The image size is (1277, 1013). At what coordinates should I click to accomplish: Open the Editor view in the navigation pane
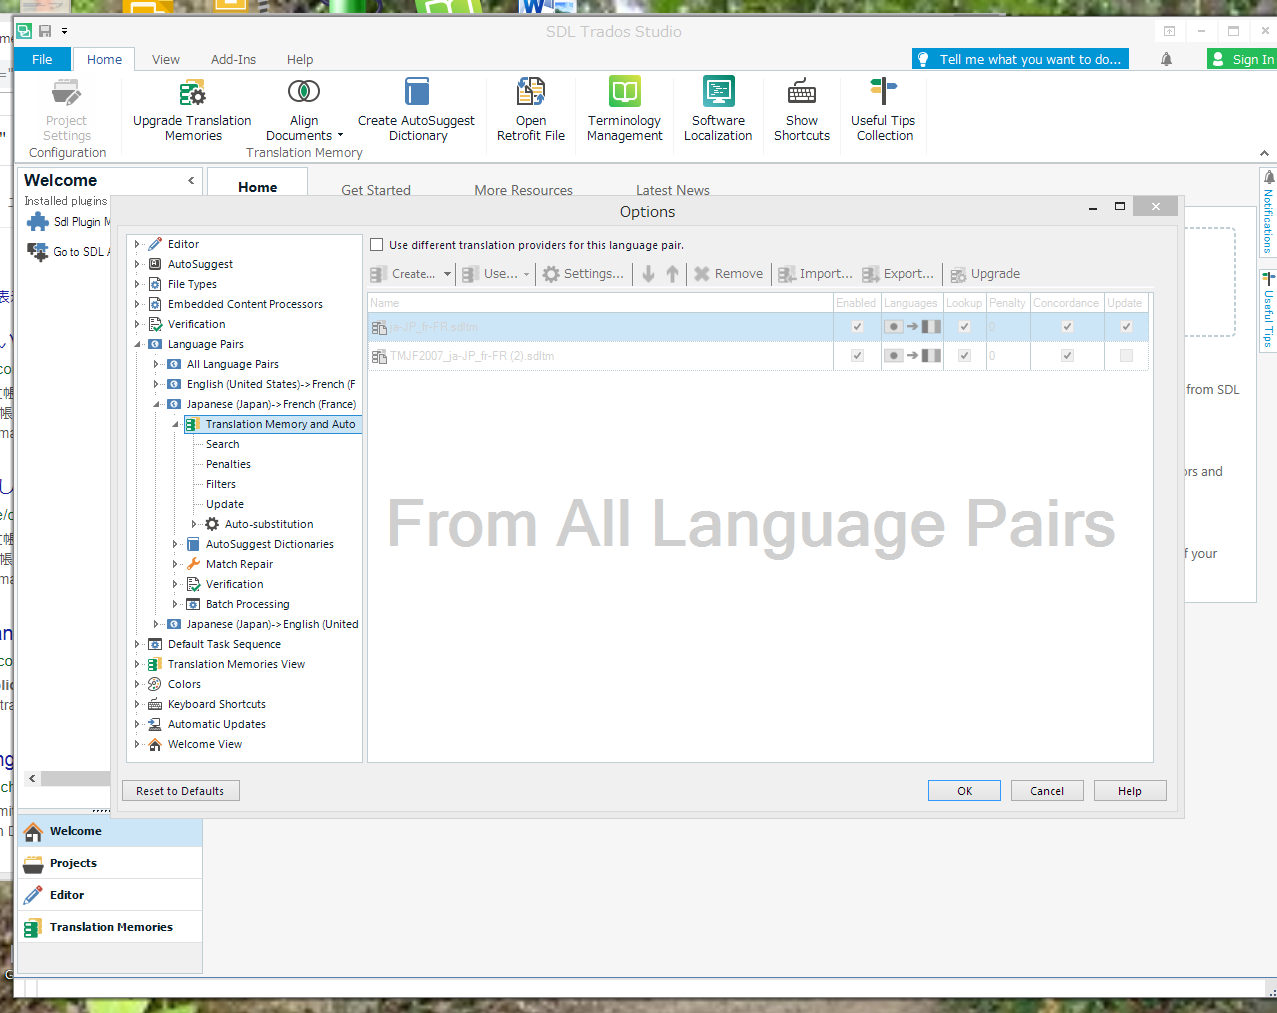pos(110,895)
